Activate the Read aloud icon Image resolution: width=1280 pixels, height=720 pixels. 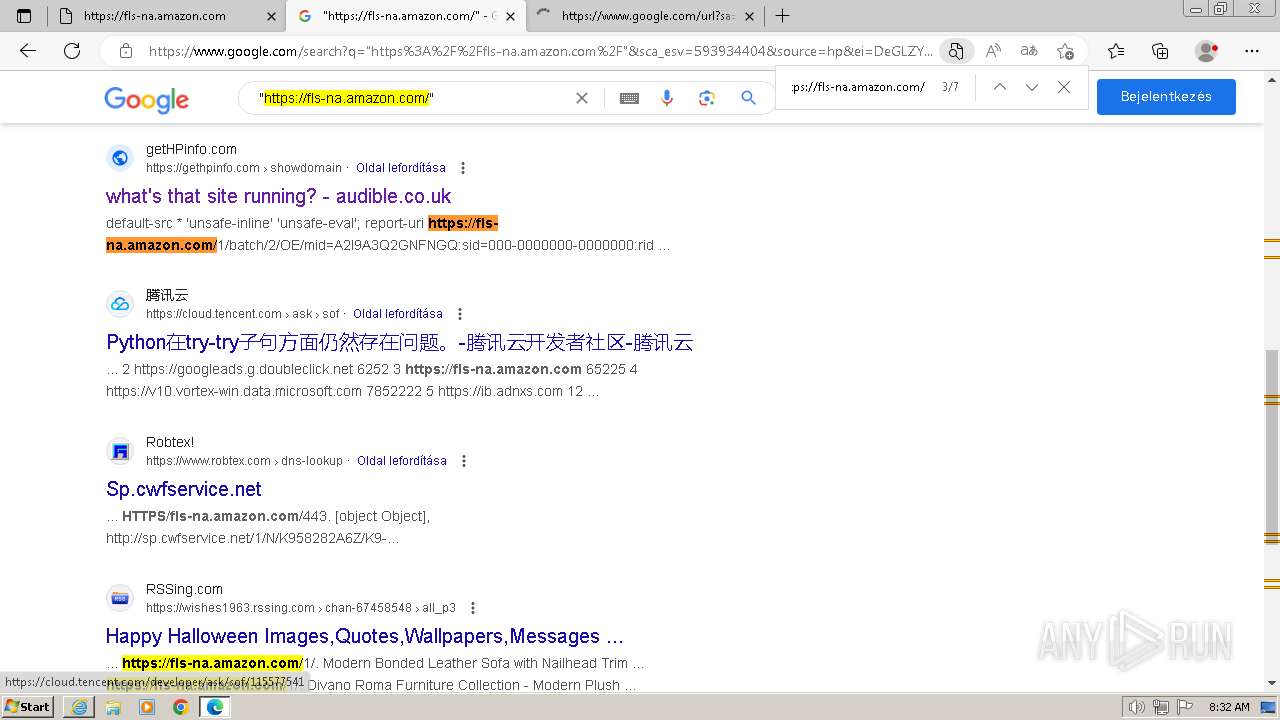[993, 51]
